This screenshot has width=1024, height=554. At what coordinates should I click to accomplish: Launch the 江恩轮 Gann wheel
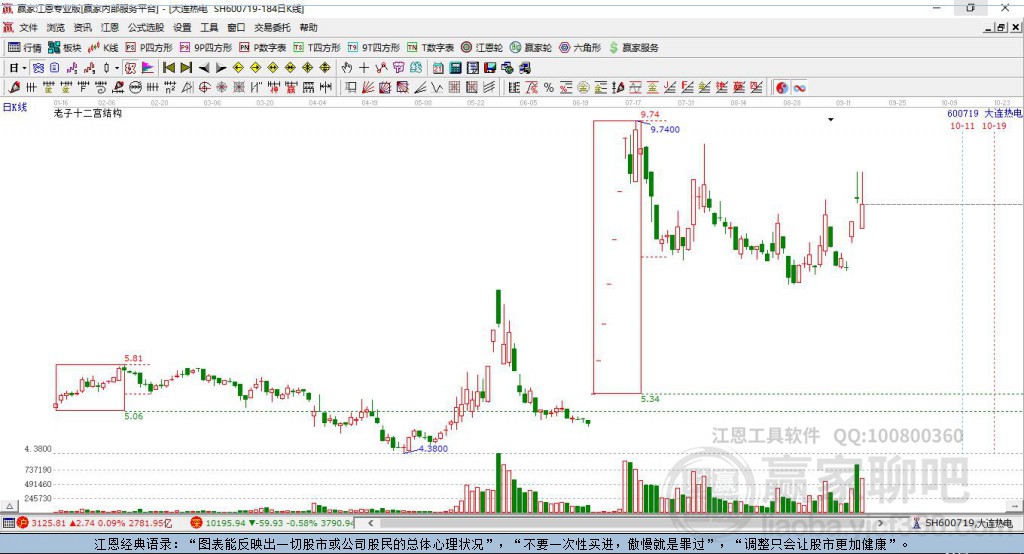point(482,48)
